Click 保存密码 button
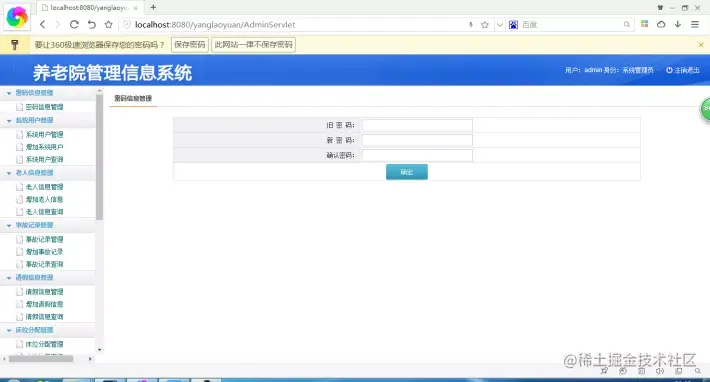Viewport: 710px width, 382px height. (190, 44)
